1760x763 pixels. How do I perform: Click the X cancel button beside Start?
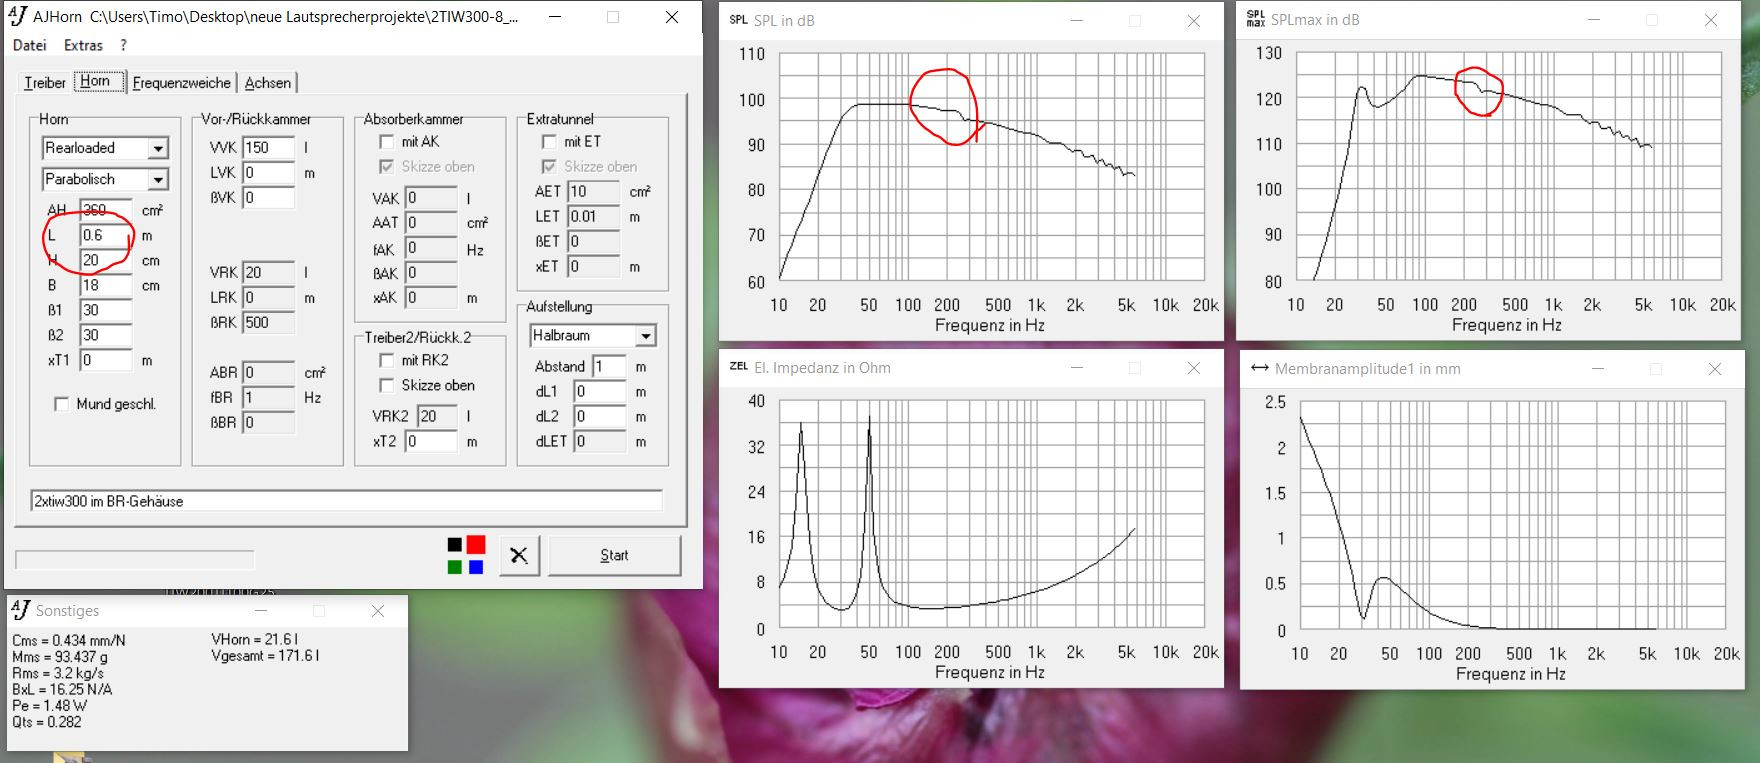(x=518, y=555)
